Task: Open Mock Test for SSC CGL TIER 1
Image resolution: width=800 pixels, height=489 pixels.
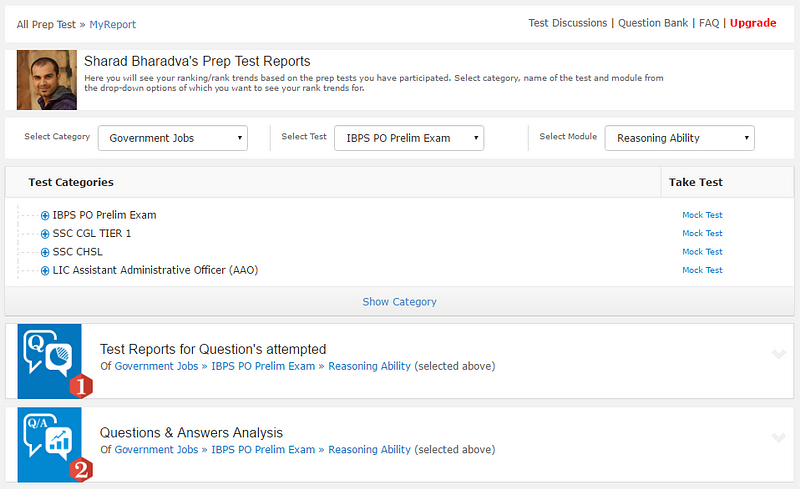Action: point(702,233)
